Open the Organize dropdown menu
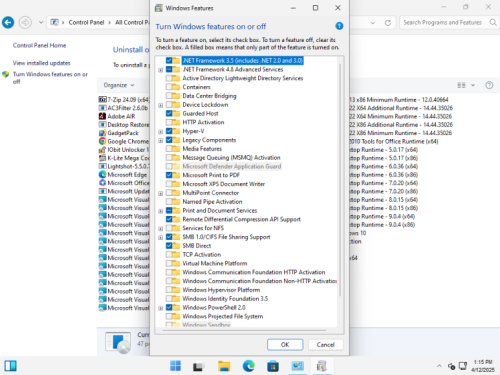The image size is (500, 375). 119,85
